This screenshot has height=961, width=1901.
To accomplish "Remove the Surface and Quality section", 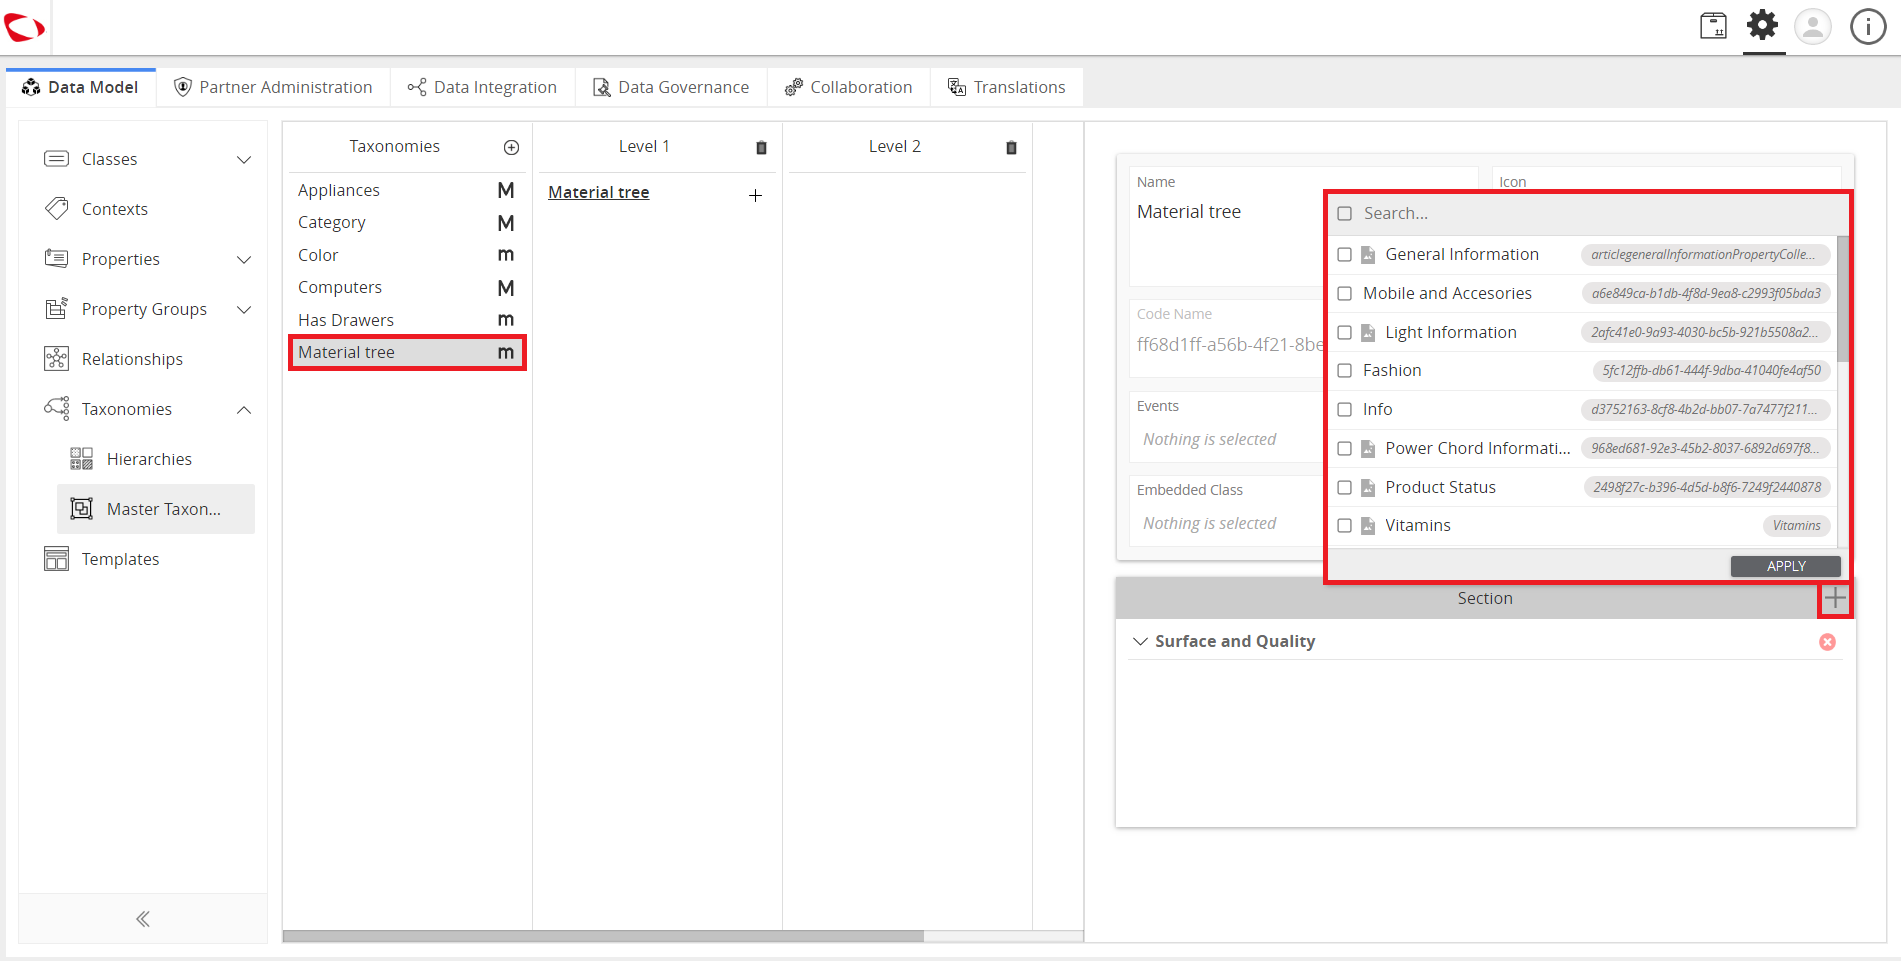I will [x=1827, y=642].
